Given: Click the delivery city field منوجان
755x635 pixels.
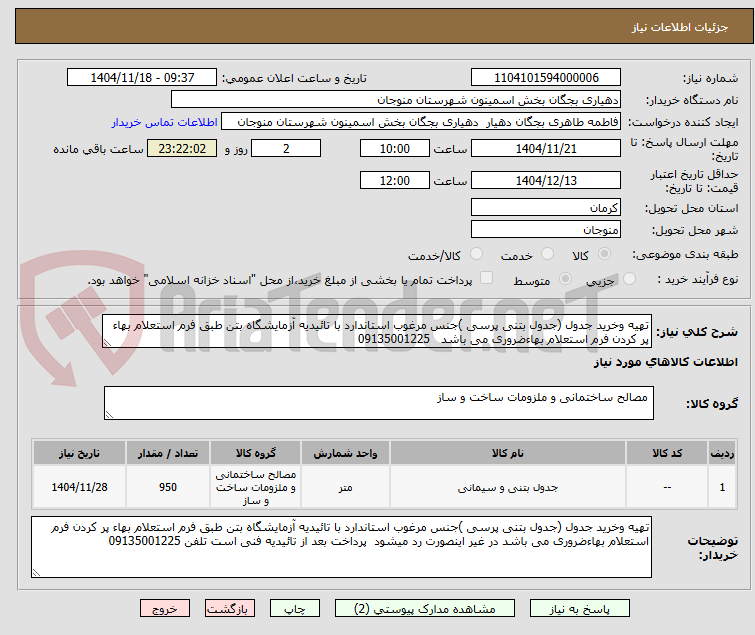Looking at the screenshot, I should pyautogui.click(x=546, y=230).
